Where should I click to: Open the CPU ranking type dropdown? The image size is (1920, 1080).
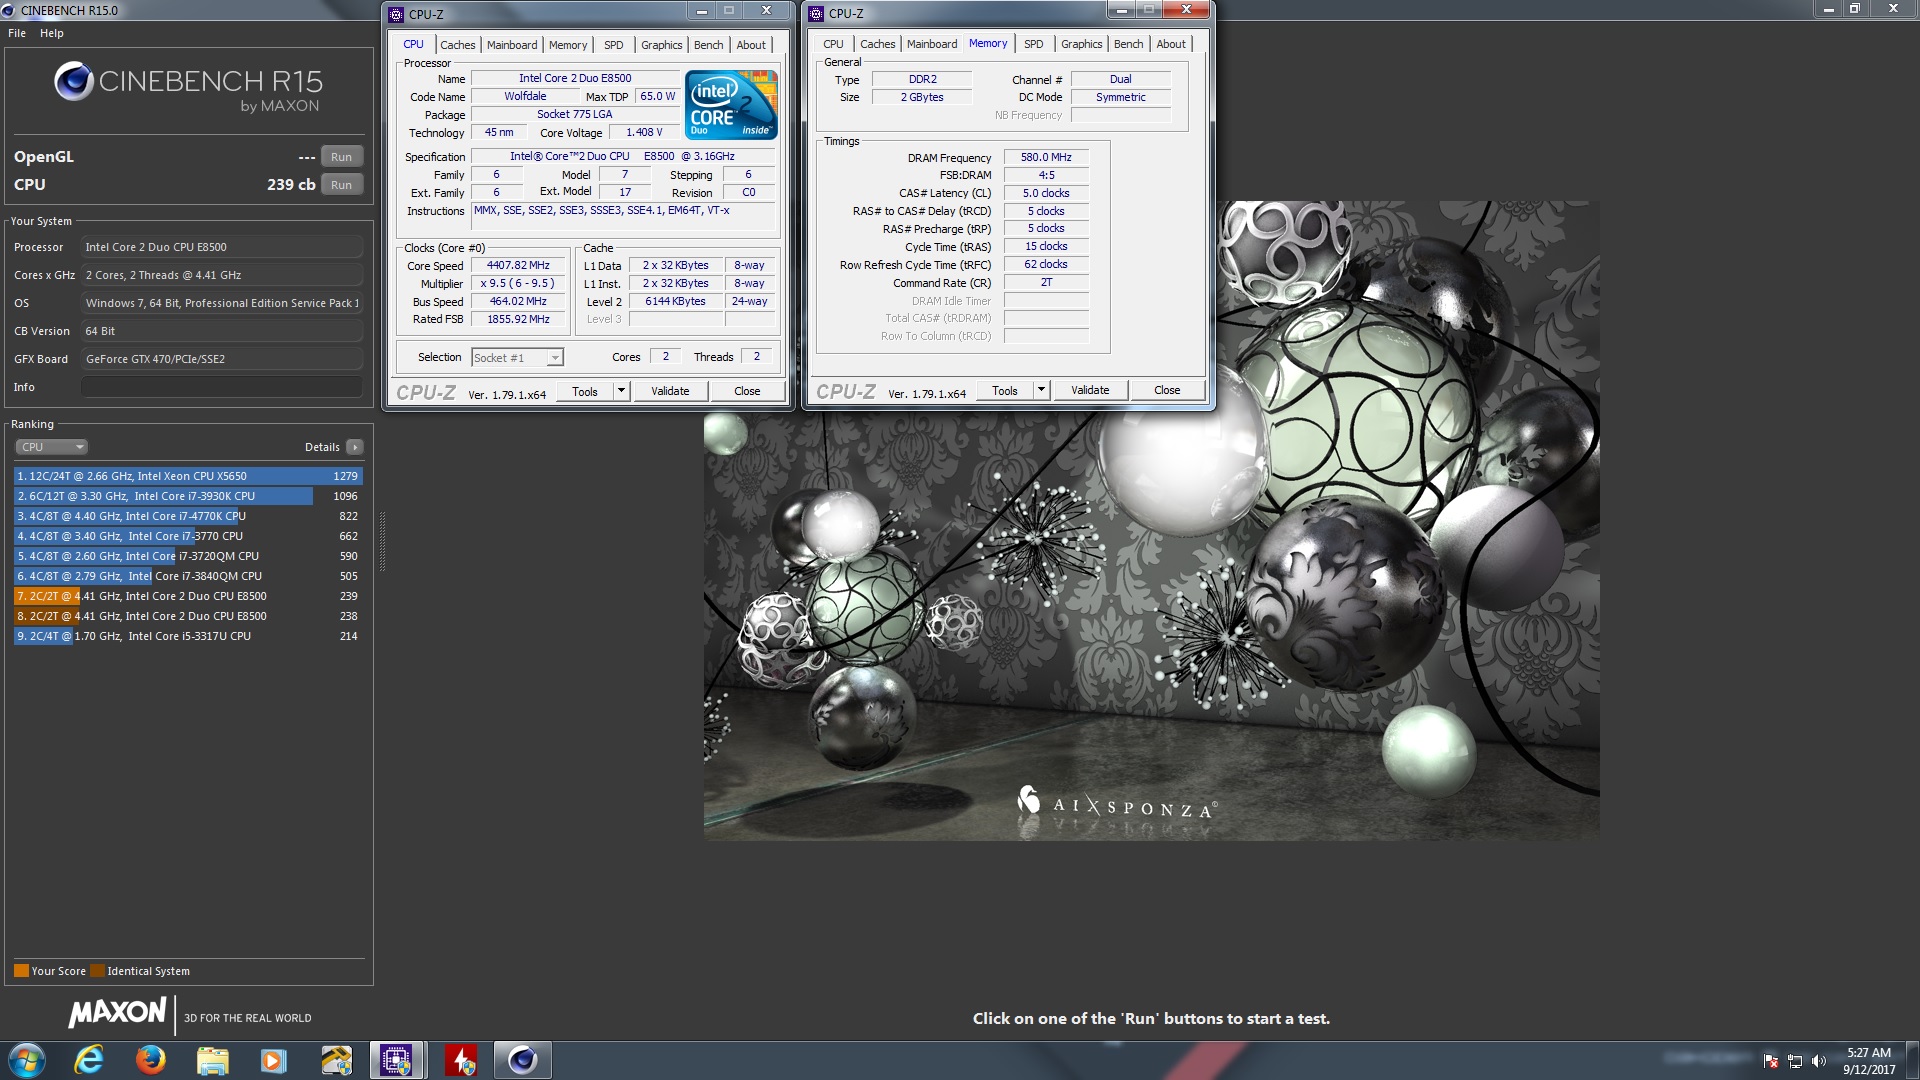pyautogui.click(x=52, y=447)
